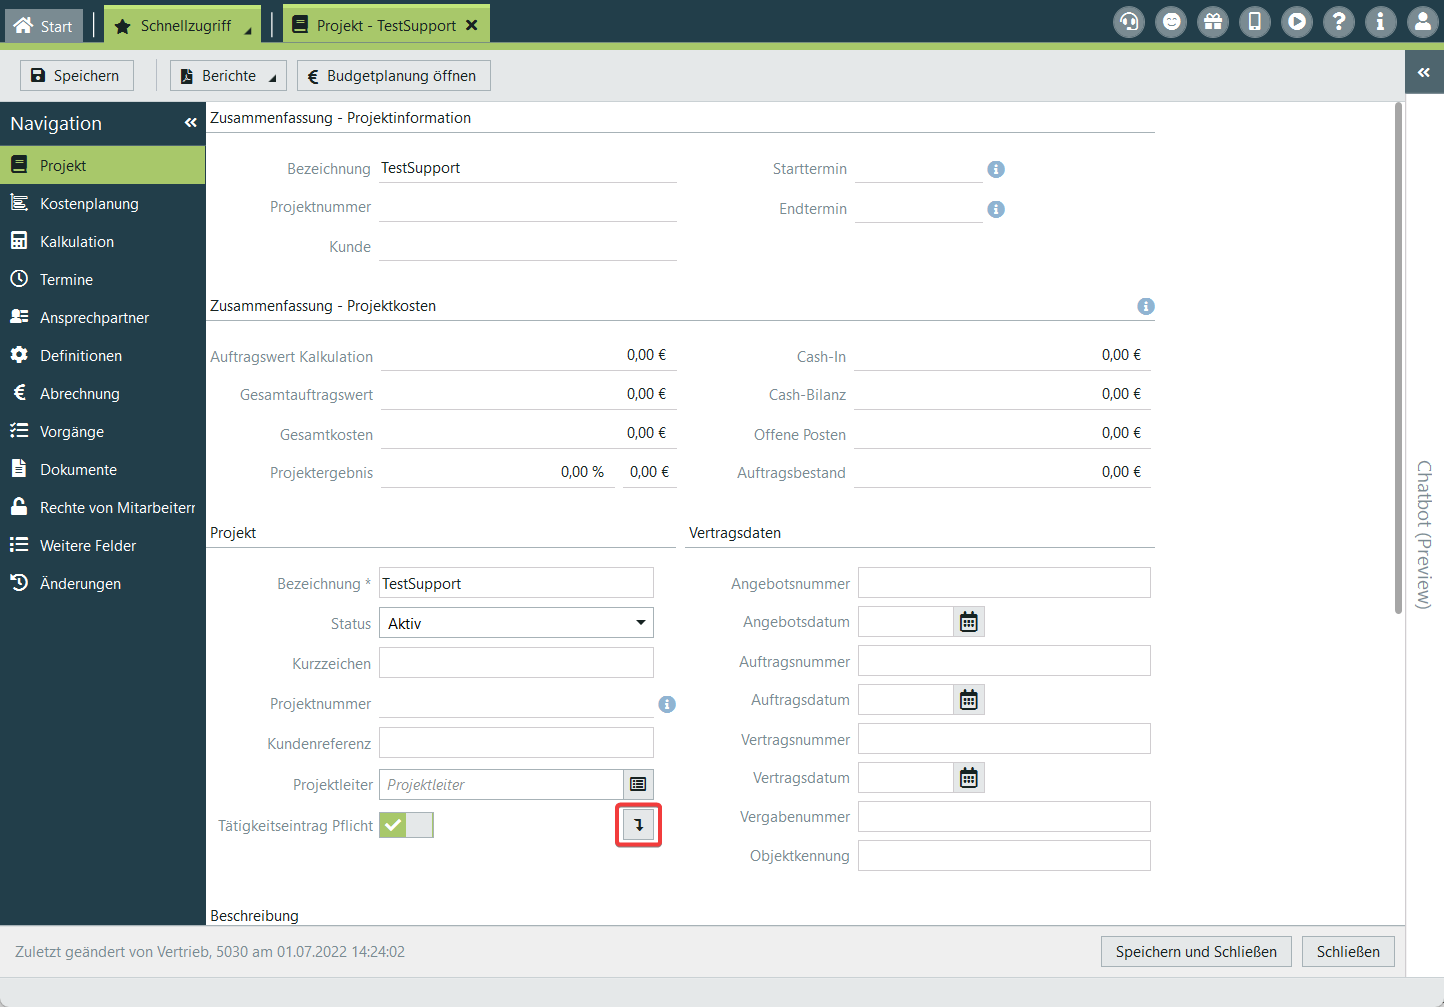Image resolution: width=1444 pixels, height=1007 pixels.
Task: Click Budgetplanung öffnen button
Action: point(393,76)
